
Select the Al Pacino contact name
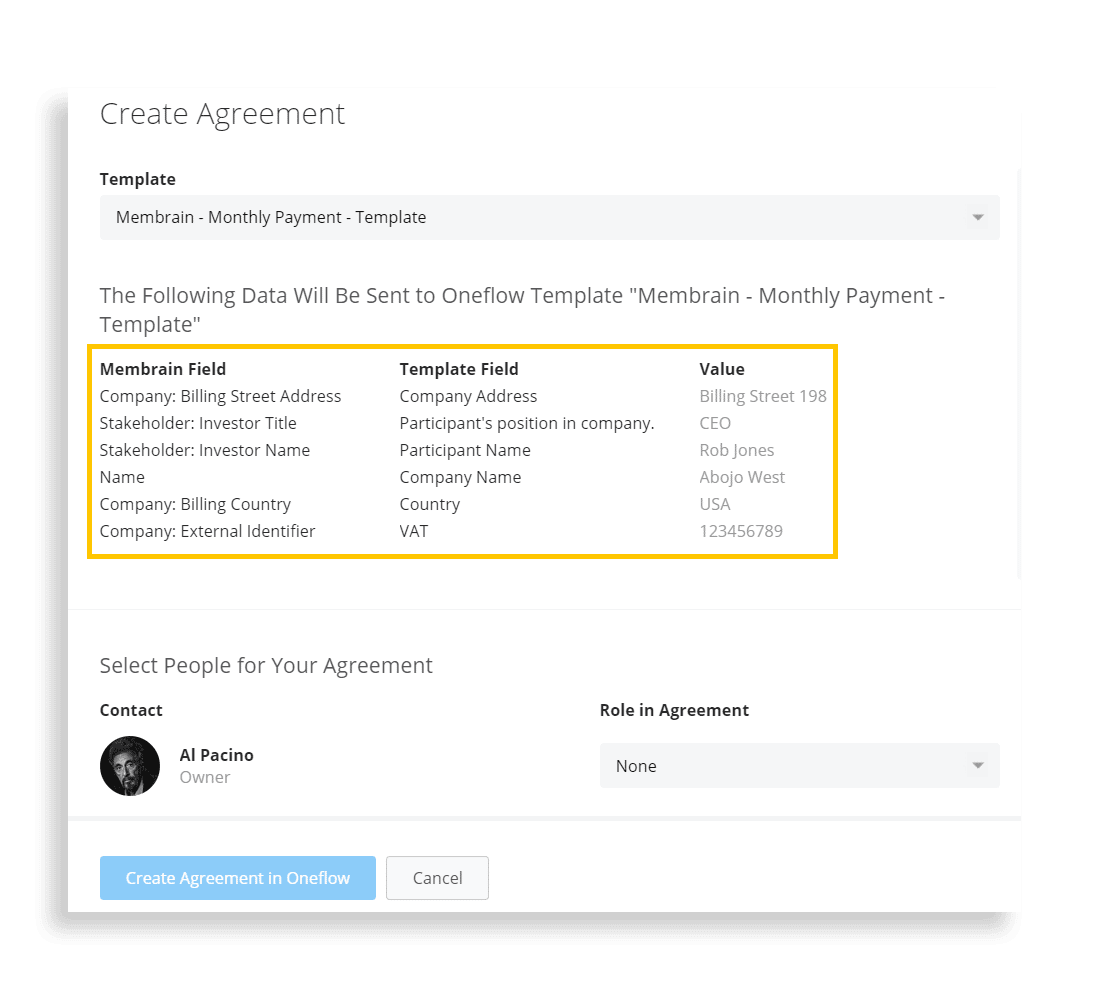point(217,755)
